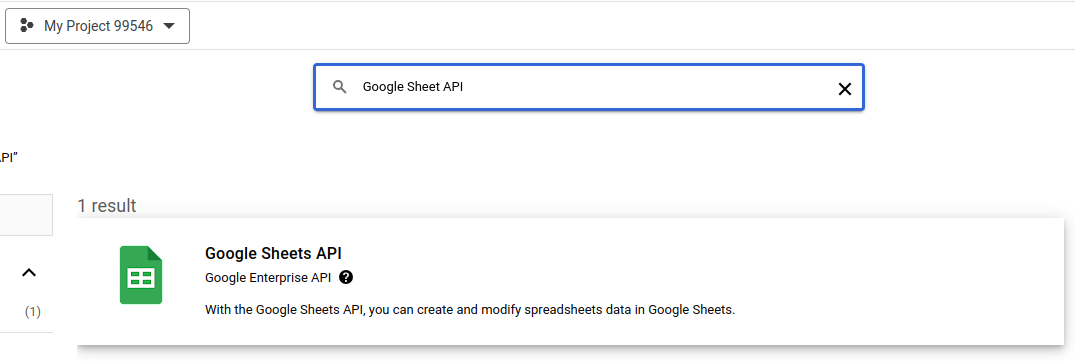
Task: Click empty space right of search text
Action: 644,87
